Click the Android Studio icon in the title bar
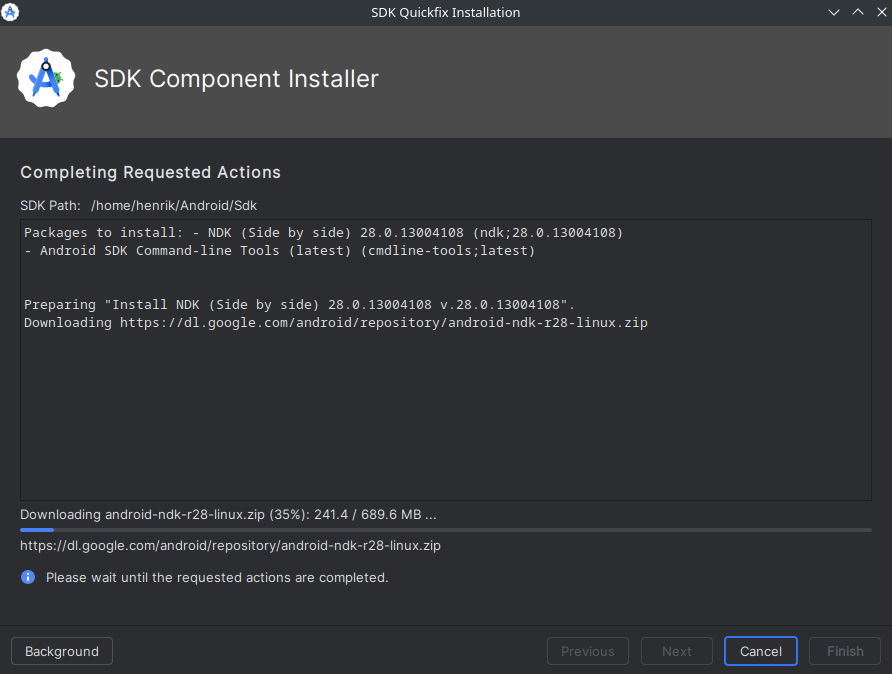Viewport: 892px width, 674px height. 10,12
